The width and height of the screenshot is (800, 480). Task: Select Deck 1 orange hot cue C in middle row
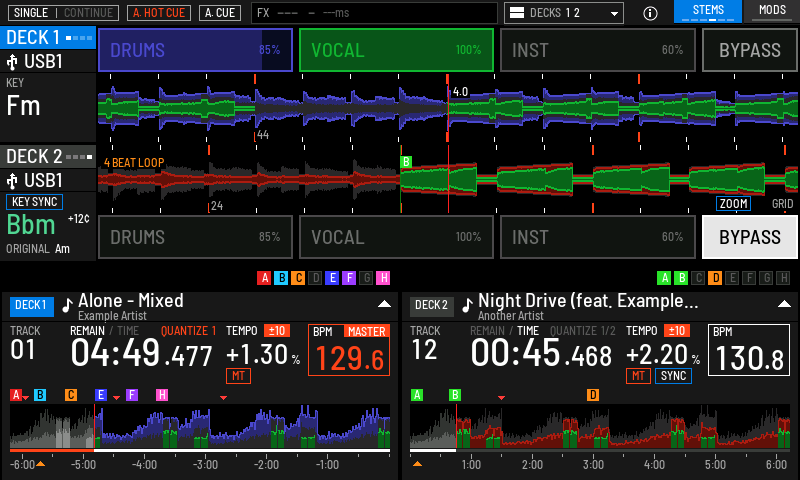298,278
